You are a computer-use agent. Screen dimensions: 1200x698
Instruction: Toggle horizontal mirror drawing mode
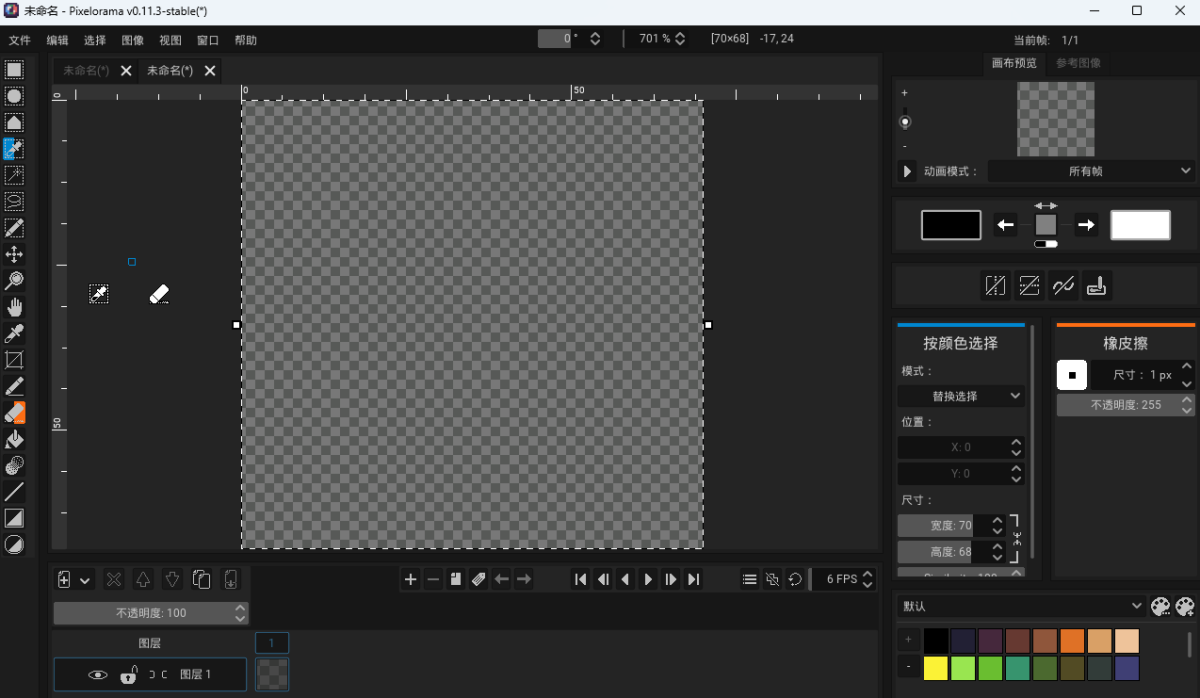click(995, 287)
